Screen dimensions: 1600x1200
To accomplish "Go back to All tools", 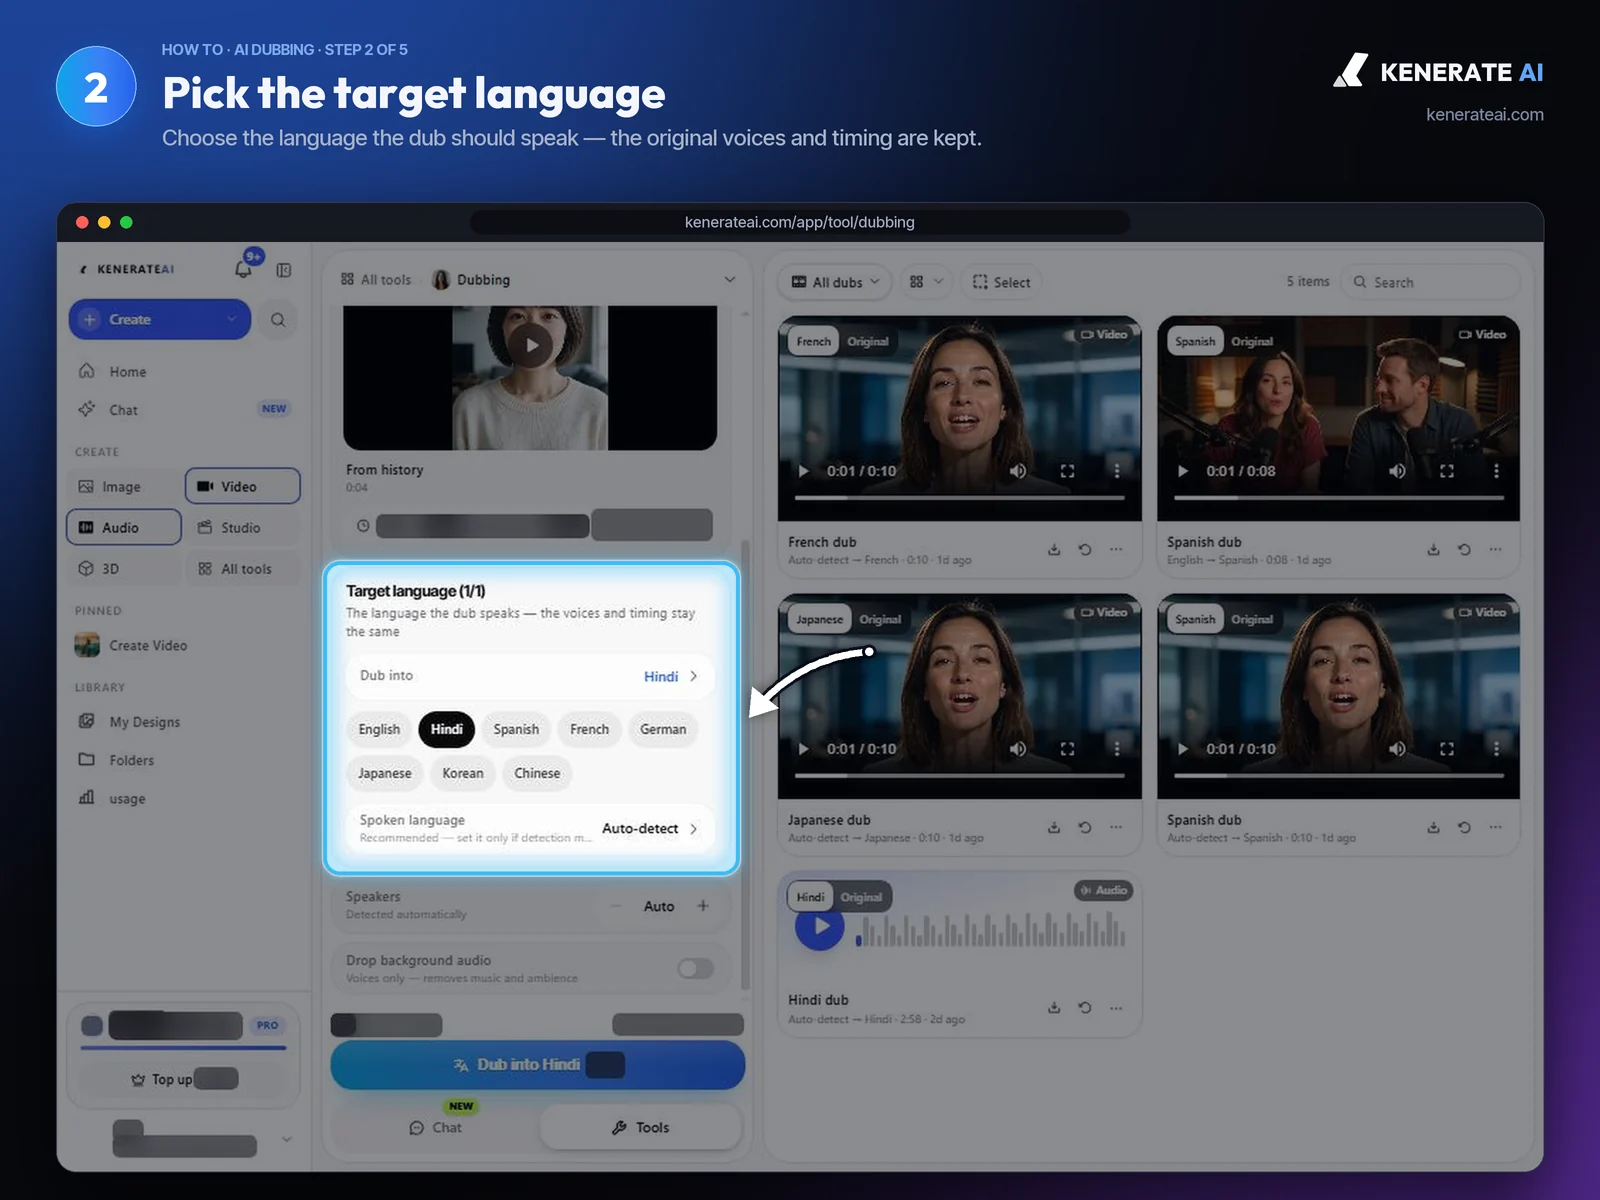I will [376, 280].
